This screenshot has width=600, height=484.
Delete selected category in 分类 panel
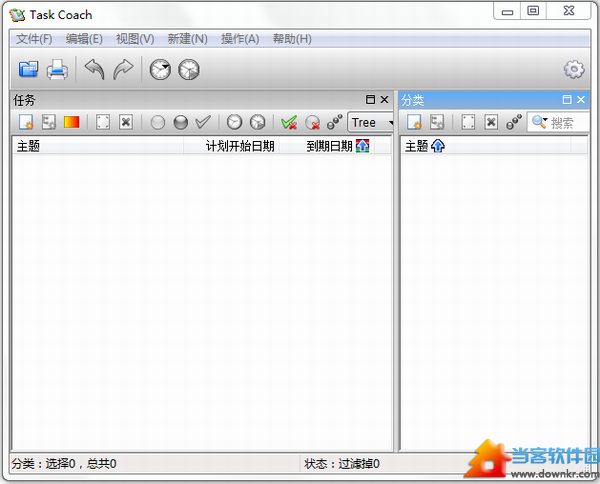(x=491, y=122)
